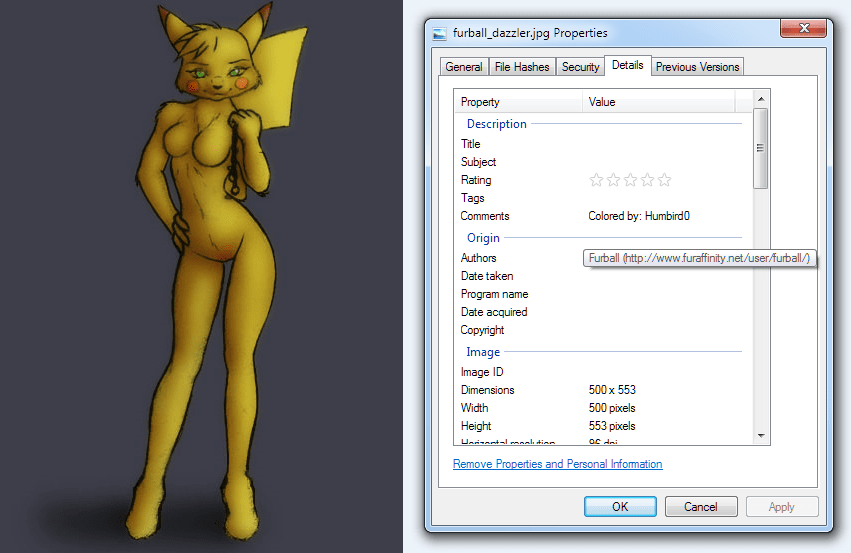Switch to the General tab

coord(464,67)
